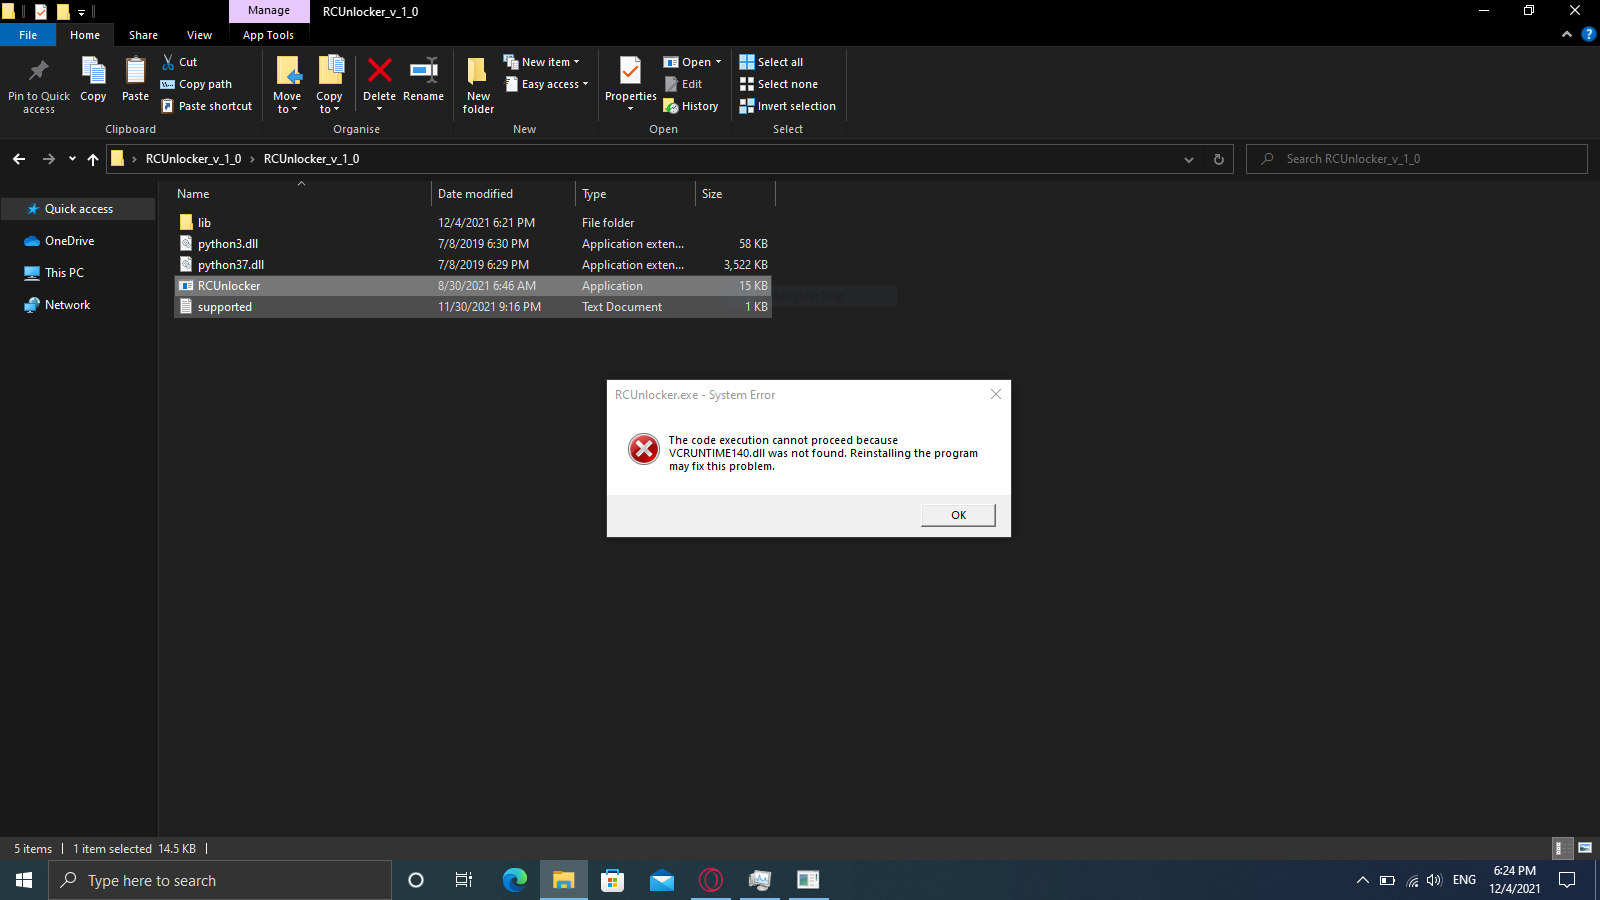This screenshot has height=900, width=1600.
Task: Create a New folder from ribbon
Action: pyautogui.click(x=478, y=80)
